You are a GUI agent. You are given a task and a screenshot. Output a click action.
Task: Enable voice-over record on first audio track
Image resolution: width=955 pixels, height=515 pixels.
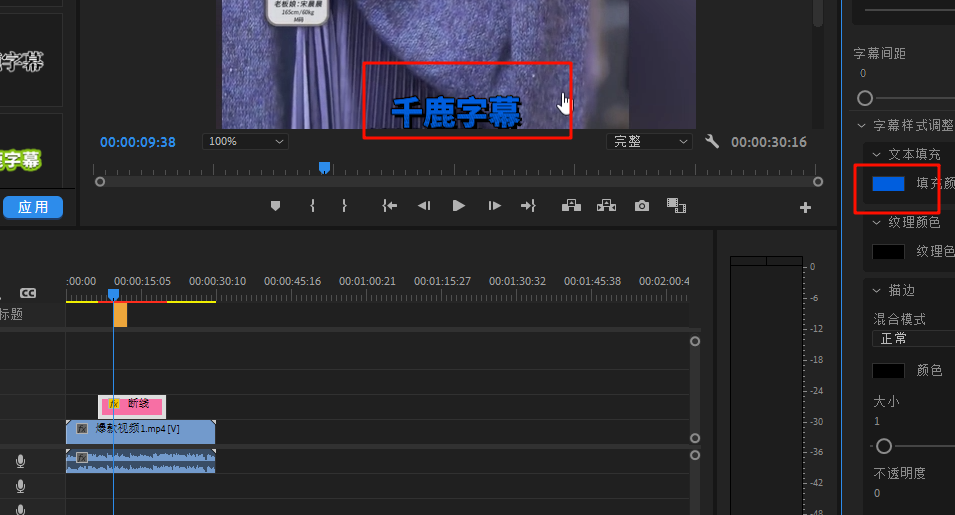21,461
